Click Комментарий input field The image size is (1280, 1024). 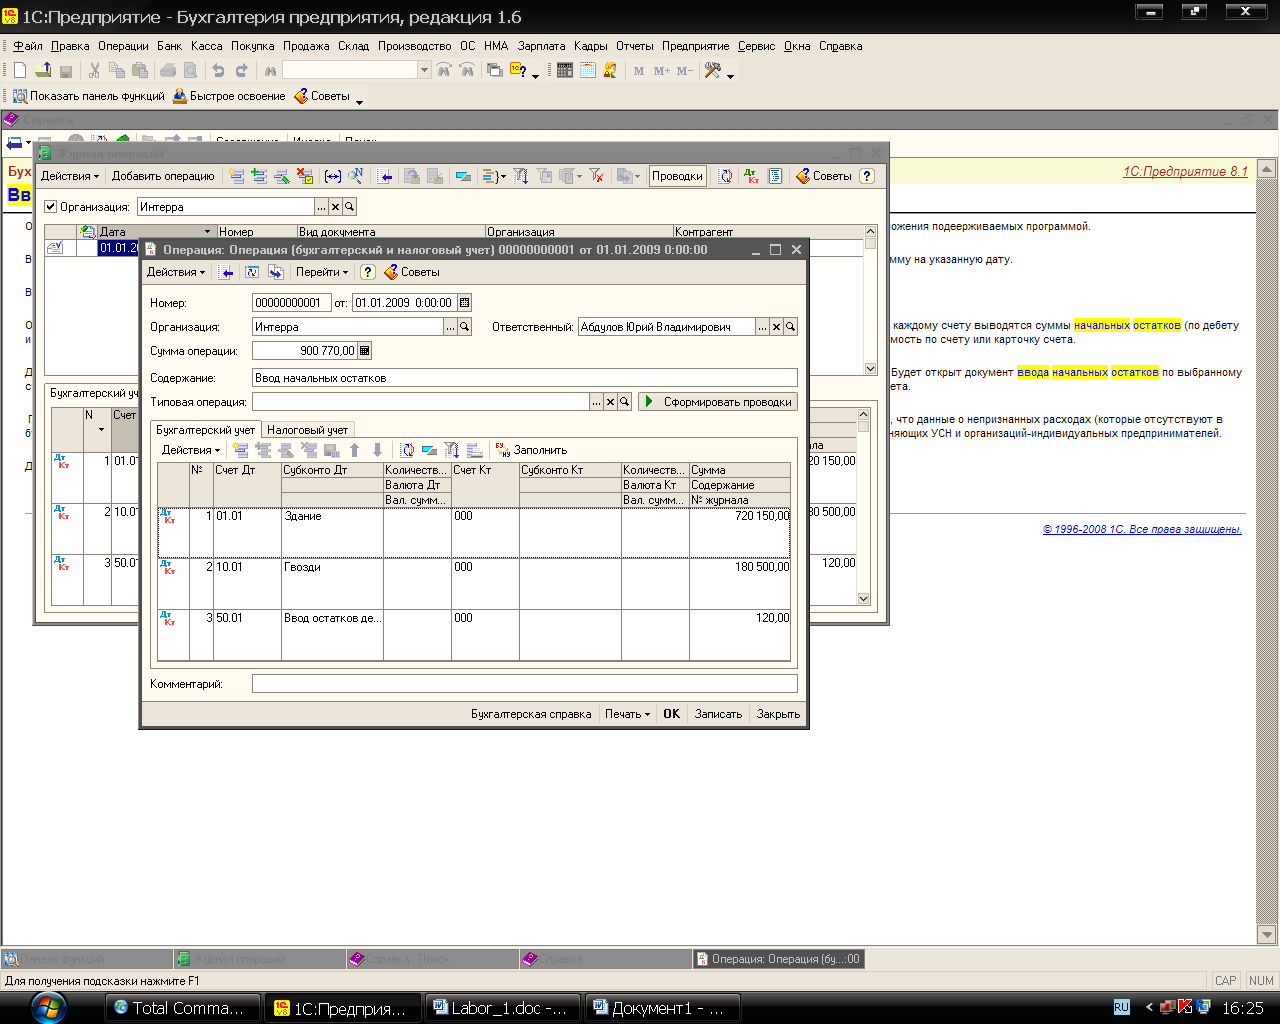coord(525,684)
